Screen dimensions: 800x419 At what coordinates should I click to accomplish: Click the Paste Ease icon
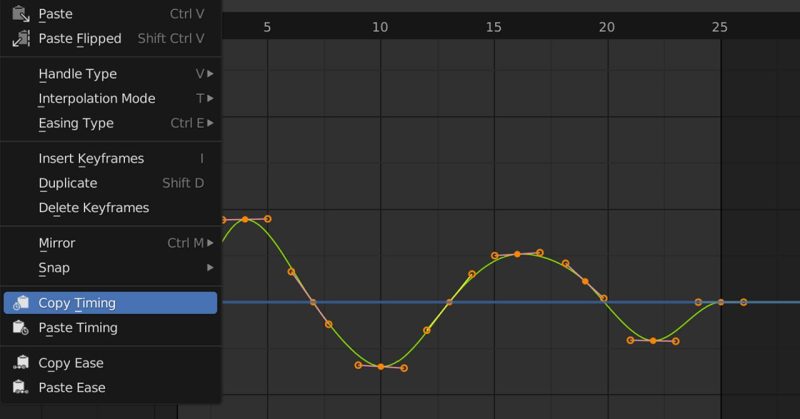pos(20,388)
